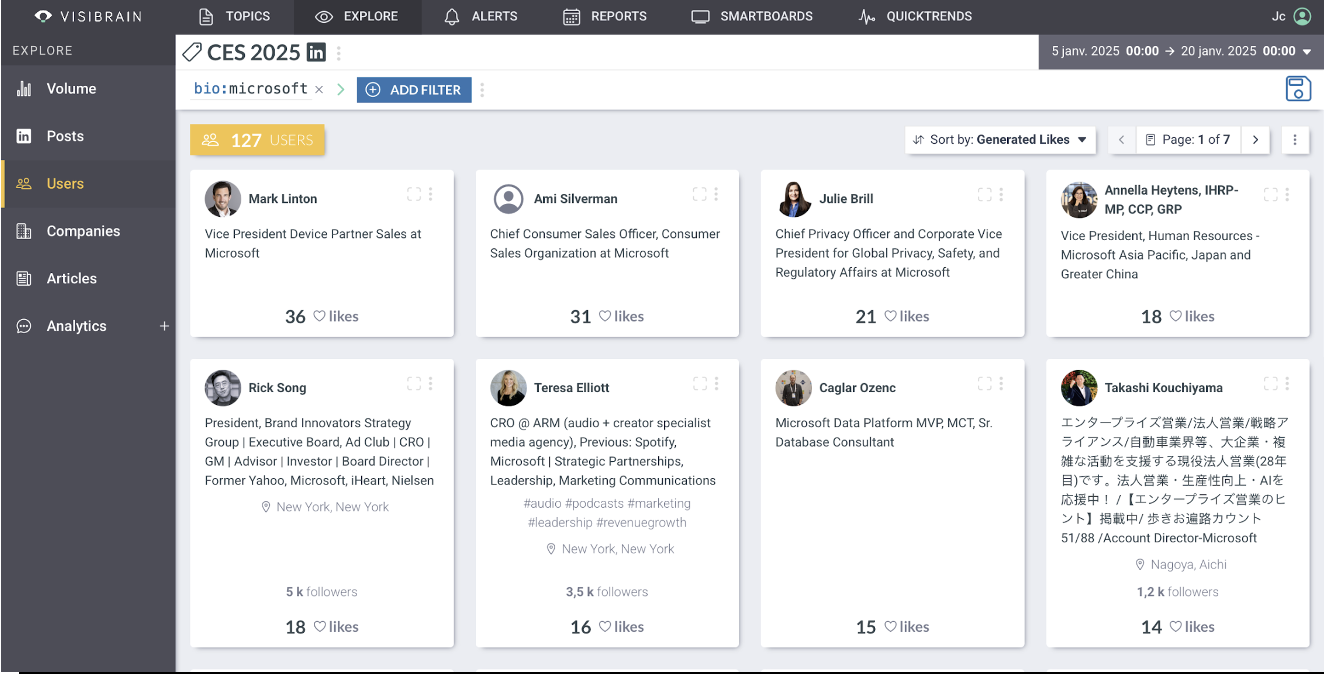
Task: Select Companies in the Explore sidebar
Action: (x=83, y=231)
